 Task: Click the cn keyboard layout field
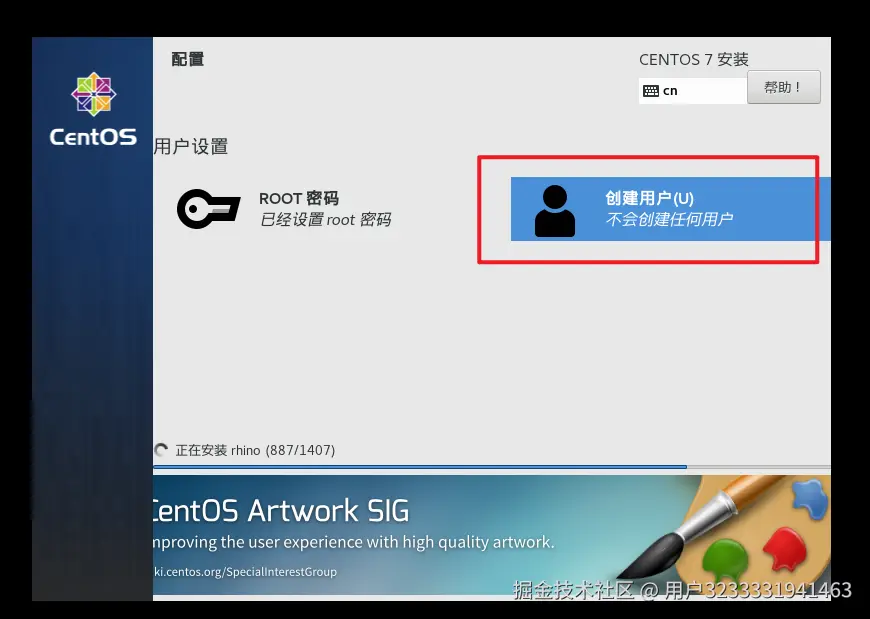coord(692,91)
